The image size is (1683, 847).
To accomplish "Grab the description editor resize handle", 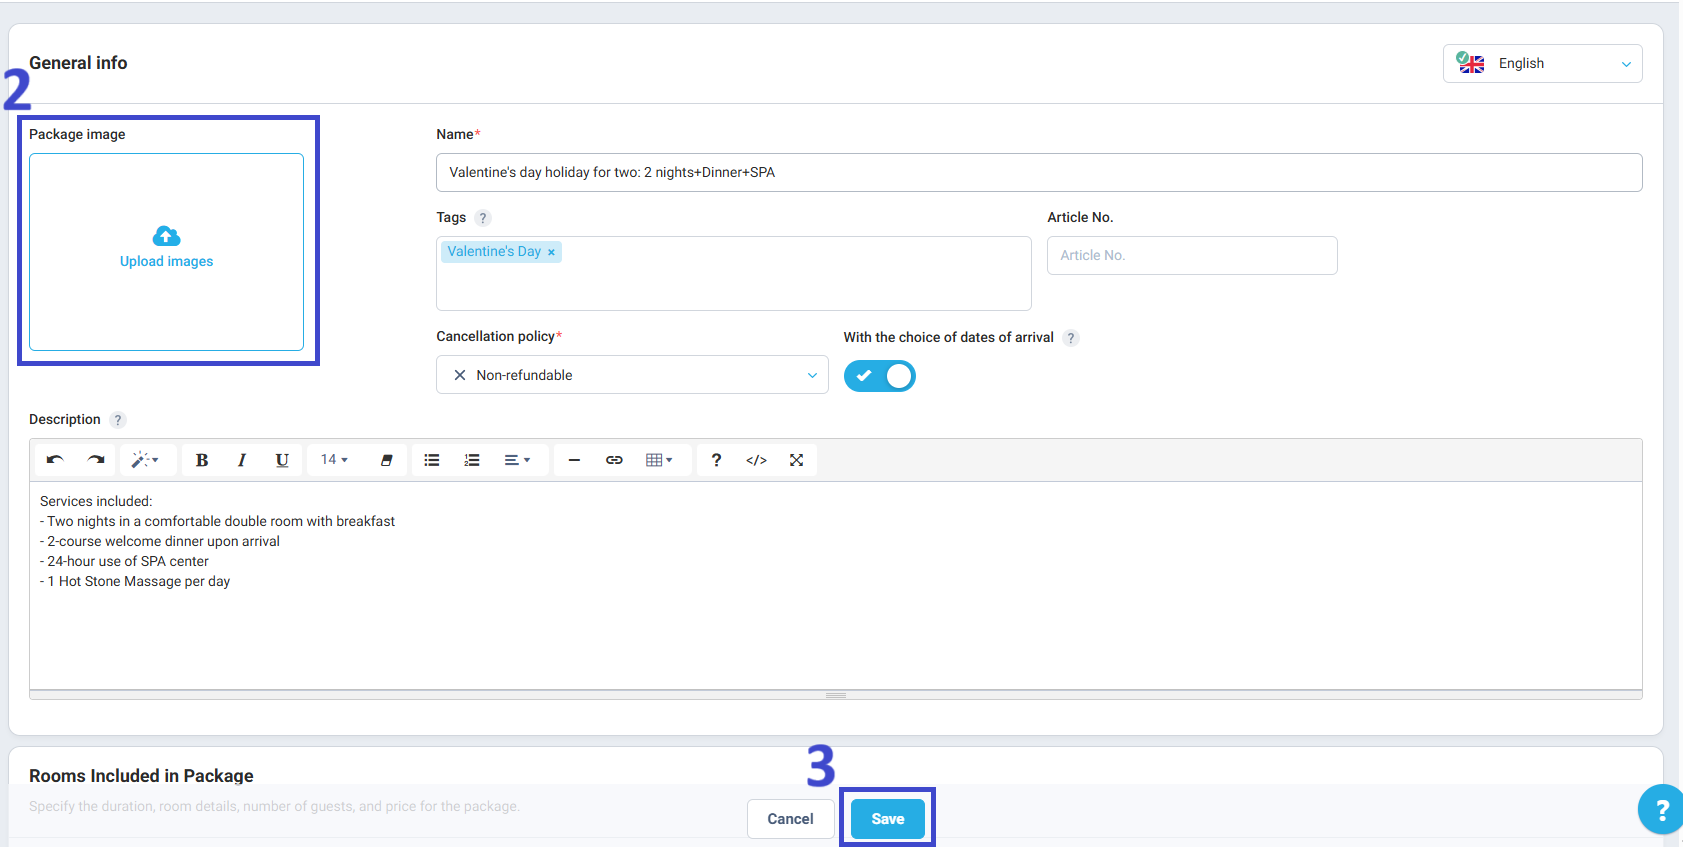I will [836, 695].
